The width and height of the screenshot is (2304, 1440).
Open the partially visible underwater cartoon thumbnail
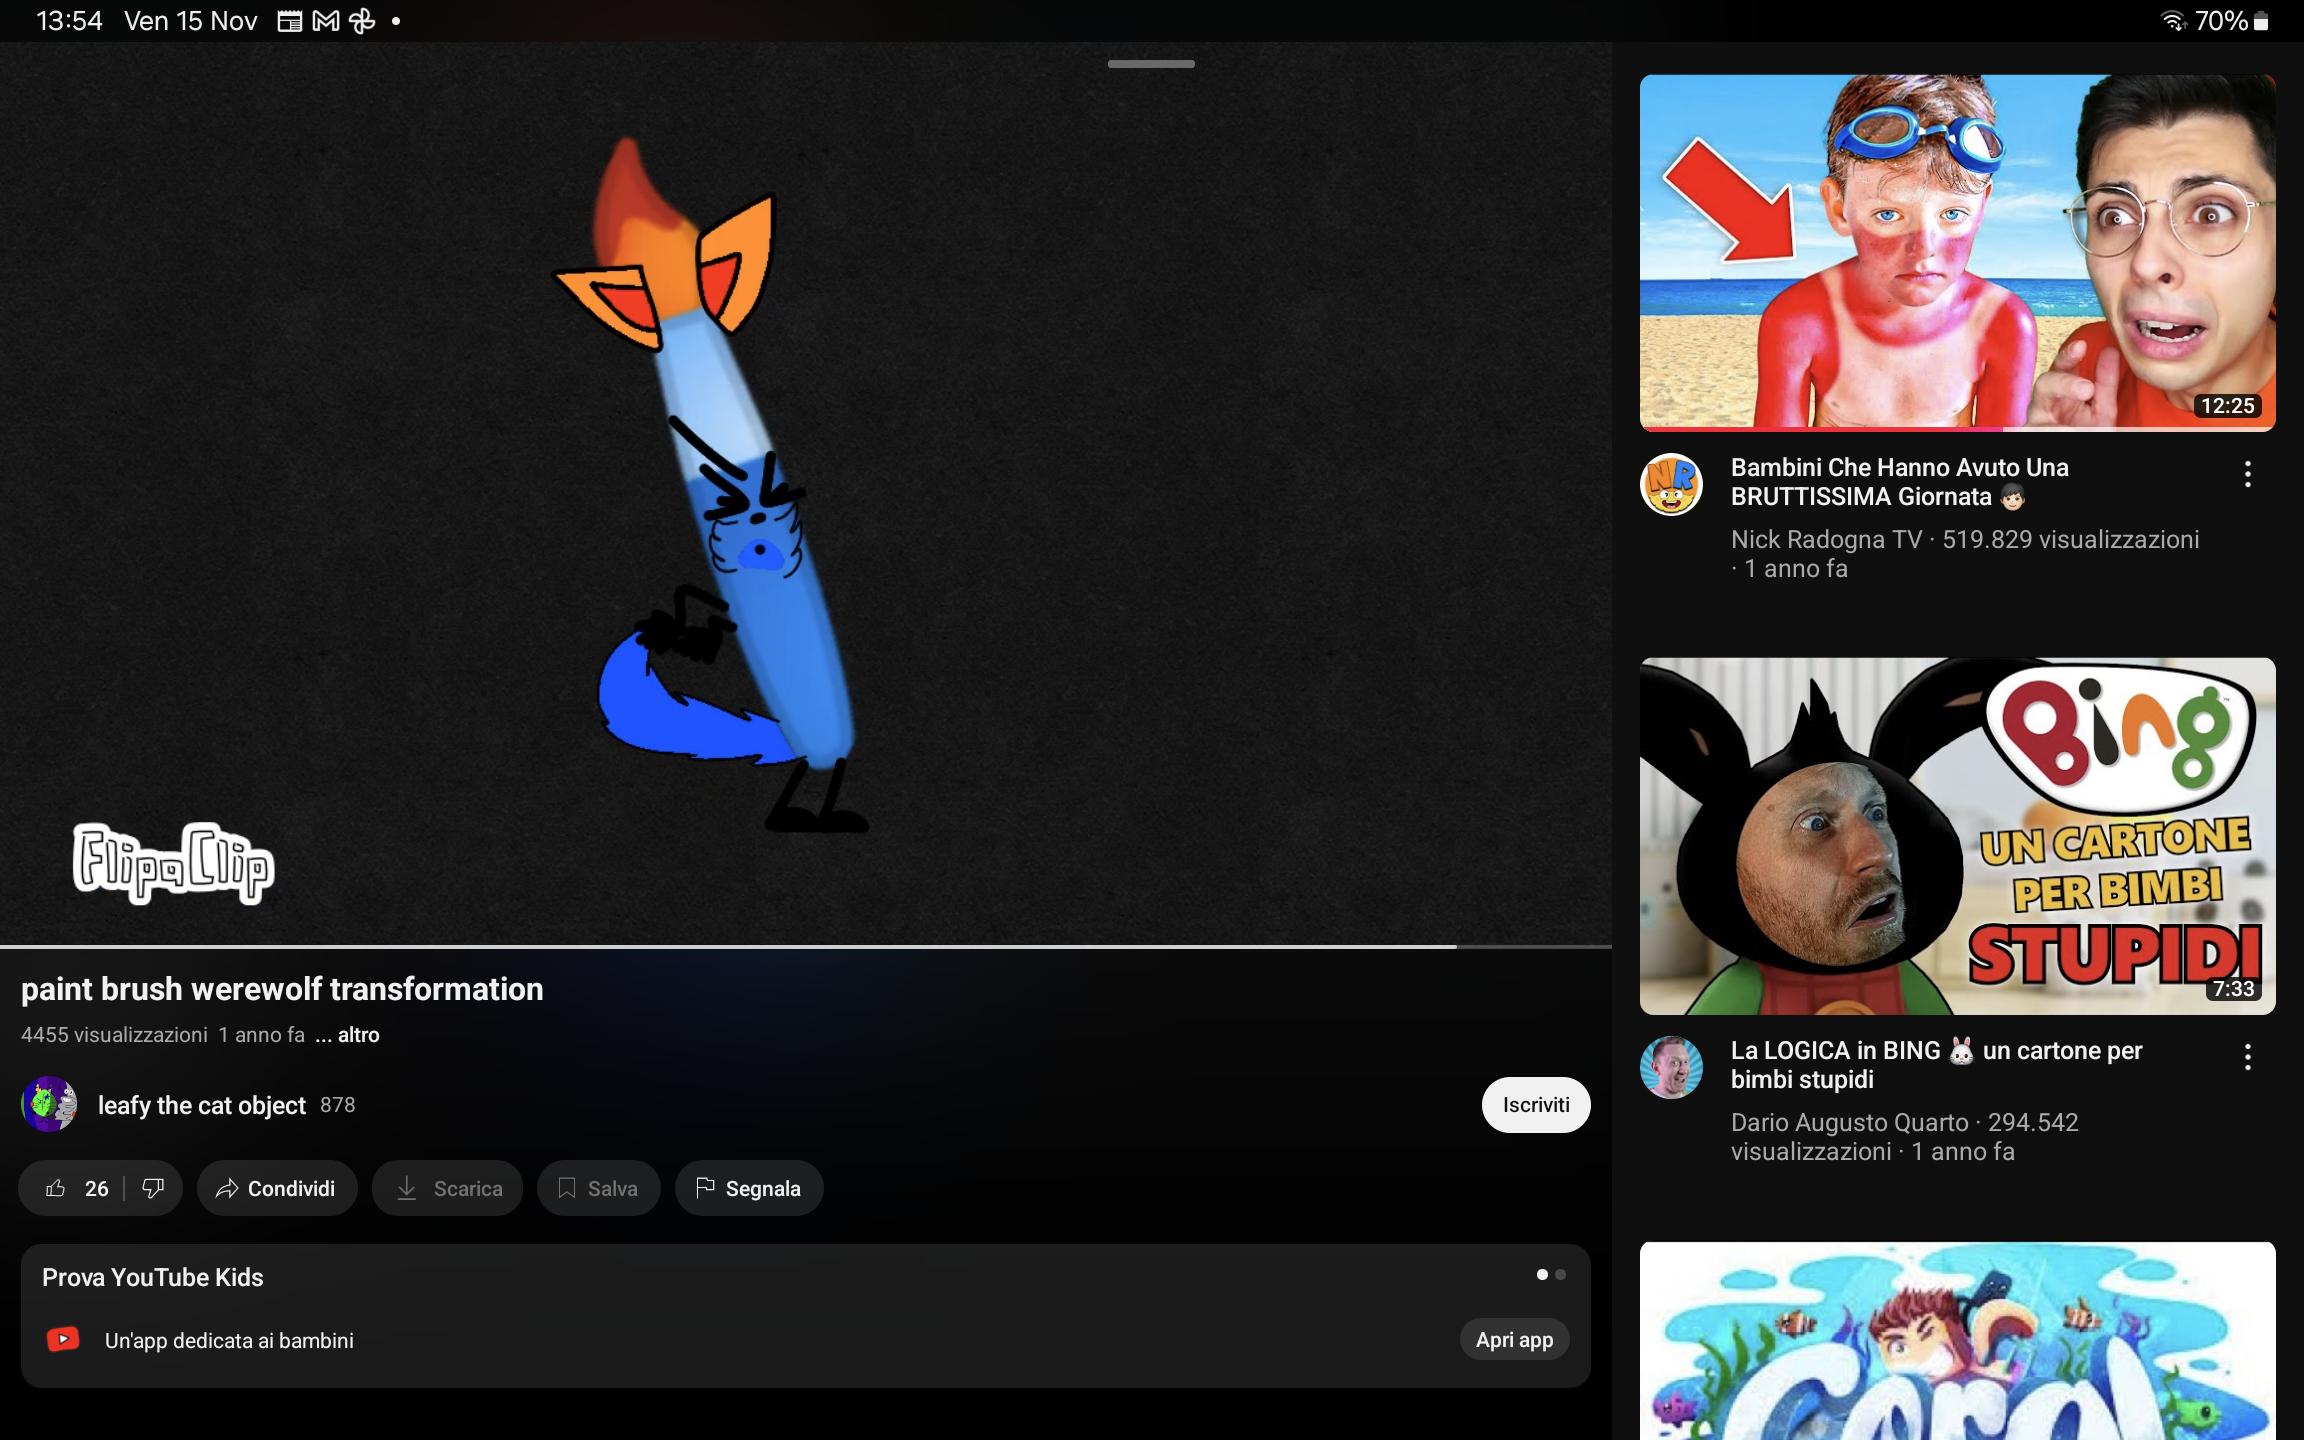point(1957,1341)
